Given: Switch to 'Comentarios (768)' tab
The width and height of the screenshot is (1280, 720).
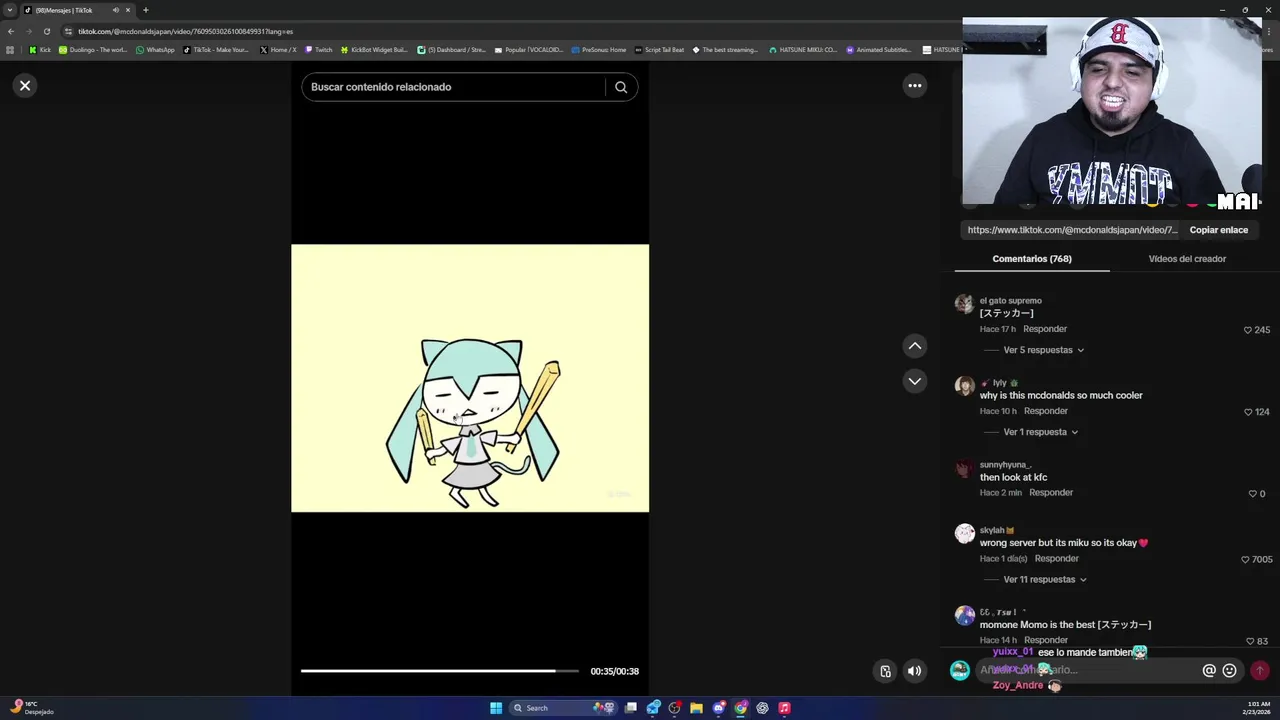Looking at the screenshot, I should point(1032,259).
